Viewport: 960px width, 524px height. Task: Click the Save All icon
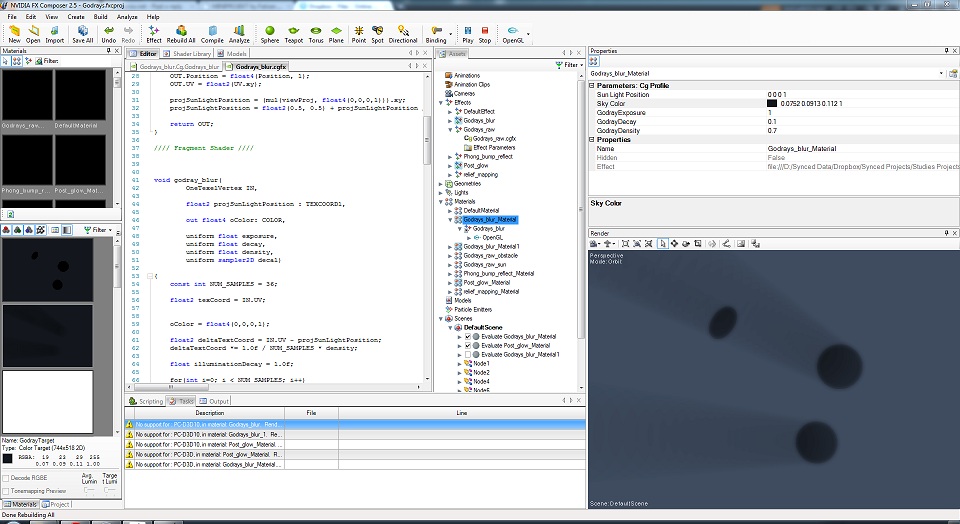pos(82,33)
